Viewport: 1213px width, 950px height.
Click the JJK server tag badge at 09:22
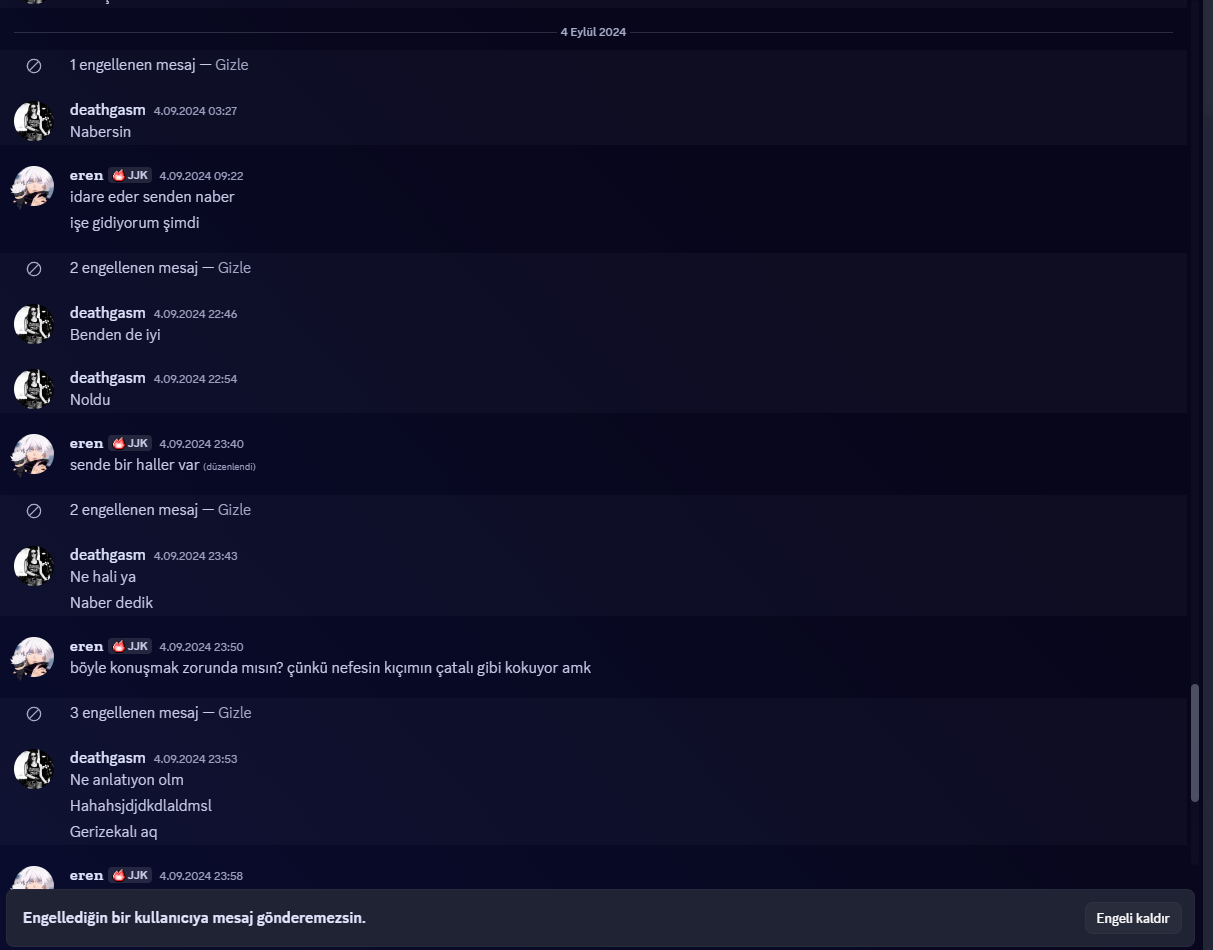pyautogui.click(x=130, y=175)
